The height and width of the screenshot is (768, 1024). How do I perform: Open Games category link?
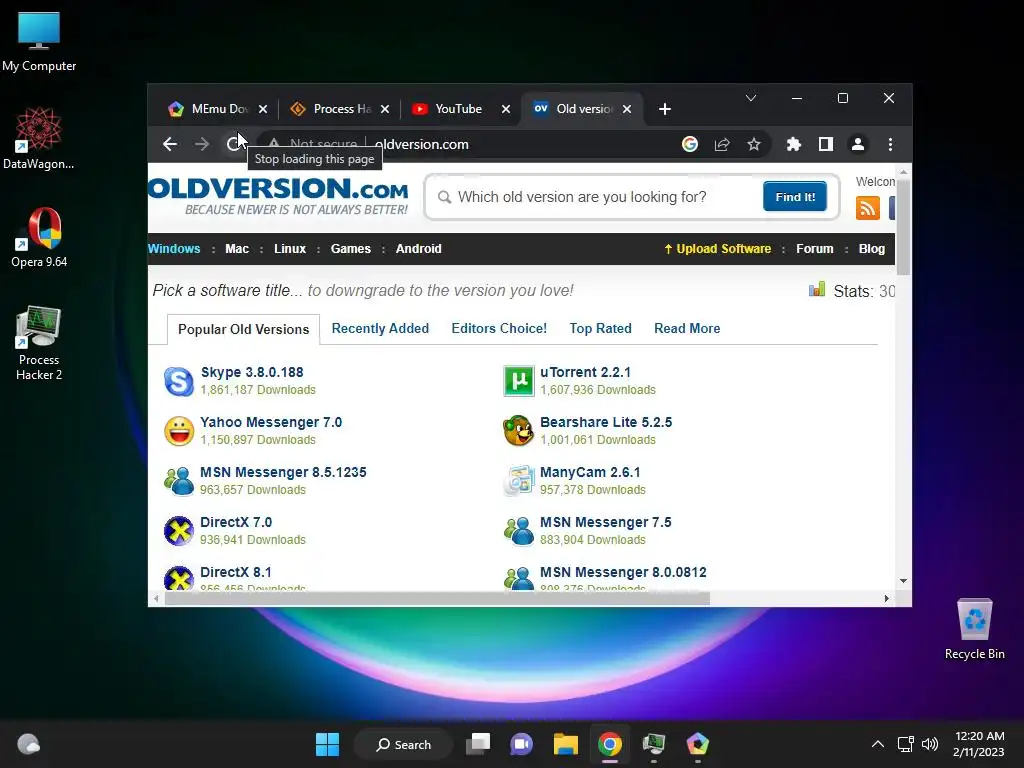(351, 249)
